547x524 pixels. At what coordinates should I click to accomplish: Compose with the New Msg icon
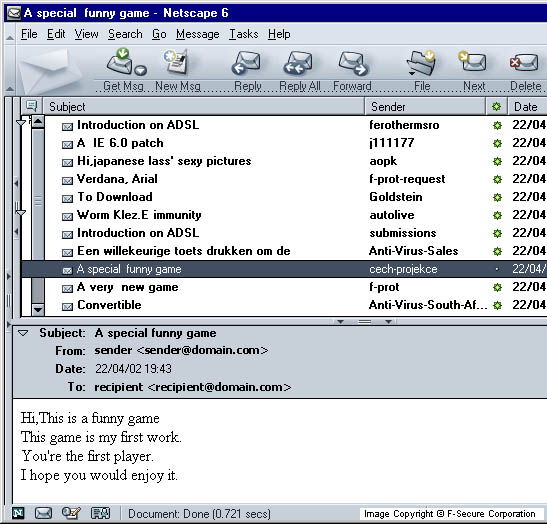pyautogui.click(x=177, y=61)
